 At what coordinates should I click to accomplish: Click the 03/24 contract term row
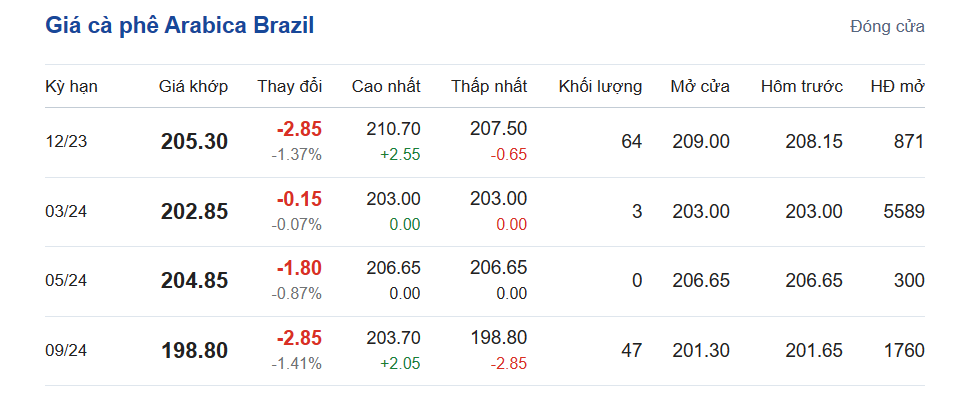485,212
